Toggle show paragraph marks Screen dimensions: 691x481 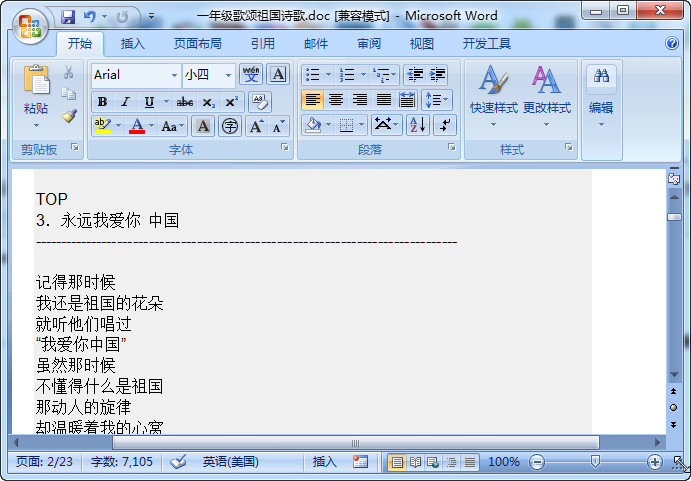(445, 125)
